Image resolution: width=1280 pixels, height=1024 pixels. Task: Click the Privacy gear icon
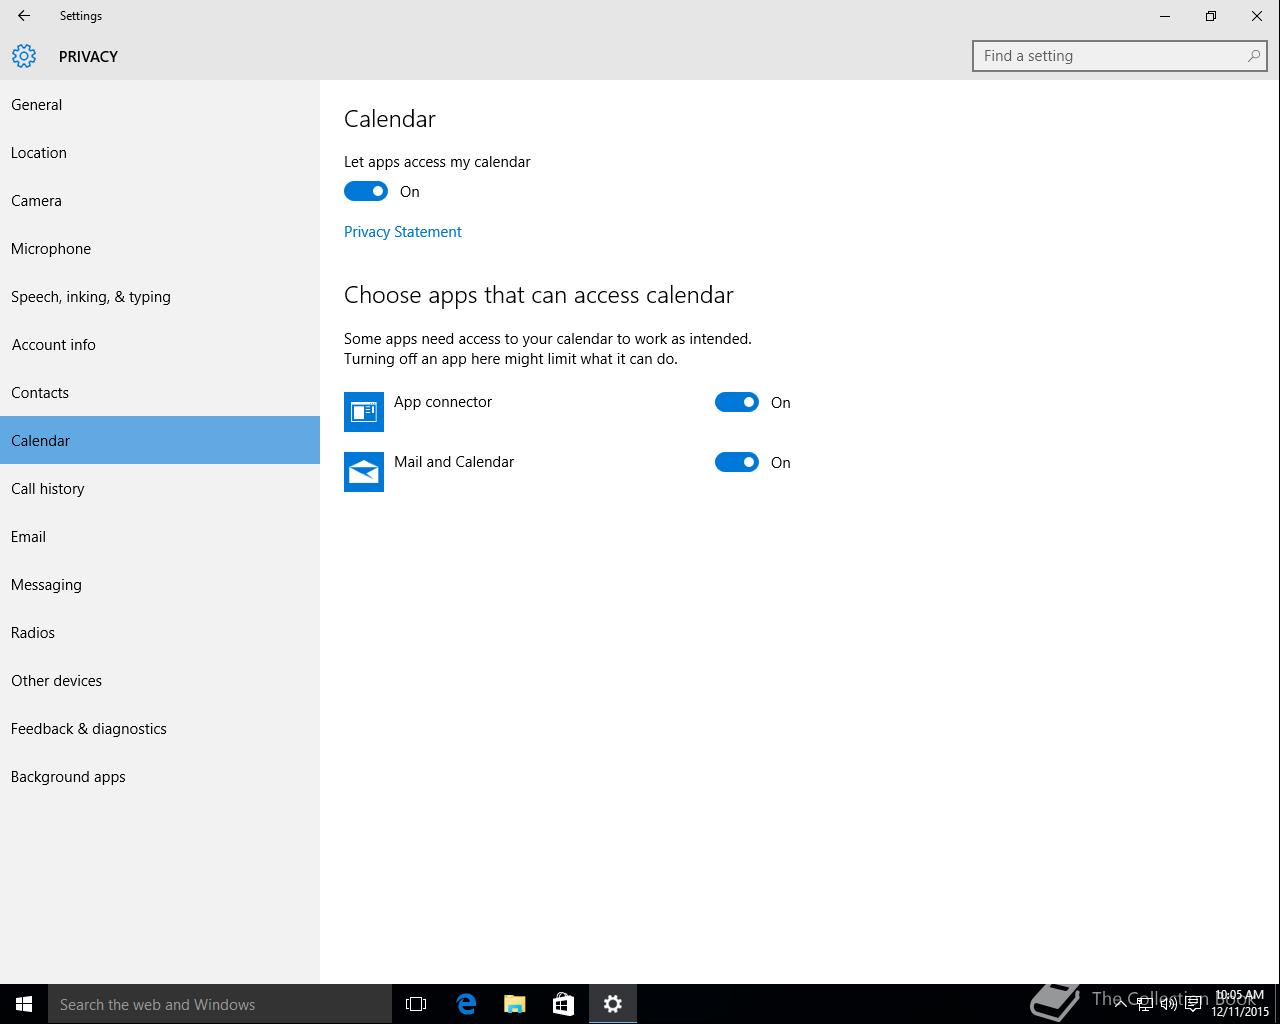tap(24, 56)
